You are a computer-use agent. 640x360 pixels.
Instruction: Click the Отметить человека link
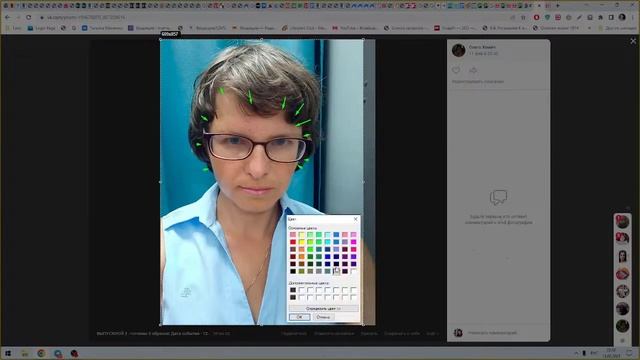334,333
